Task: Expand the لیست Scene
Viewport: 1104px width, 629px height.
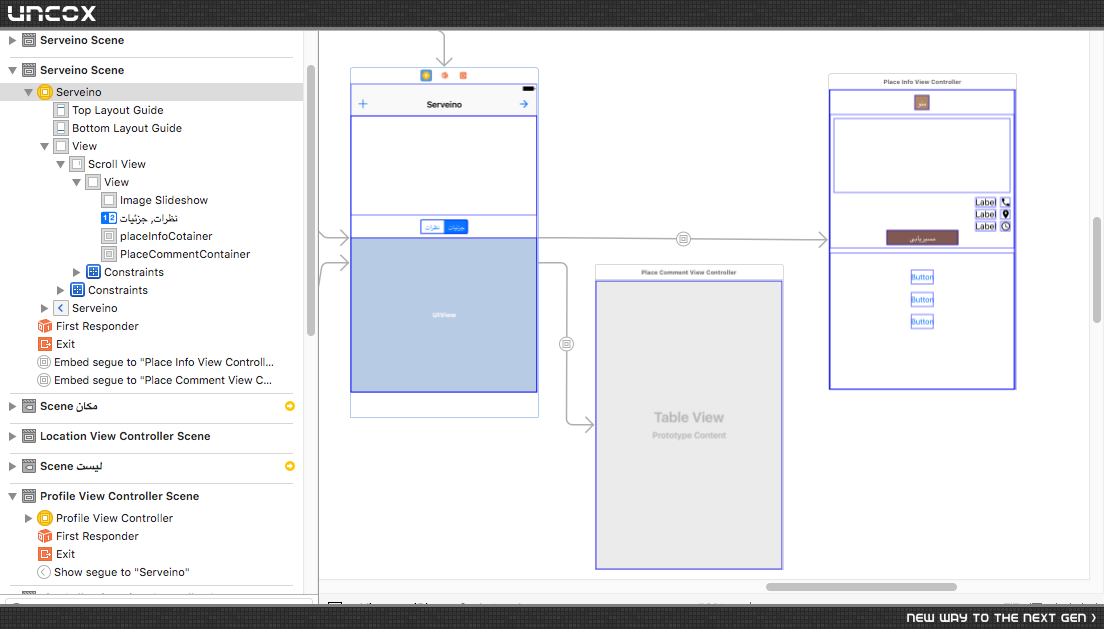Action: (x=12, y=466)
